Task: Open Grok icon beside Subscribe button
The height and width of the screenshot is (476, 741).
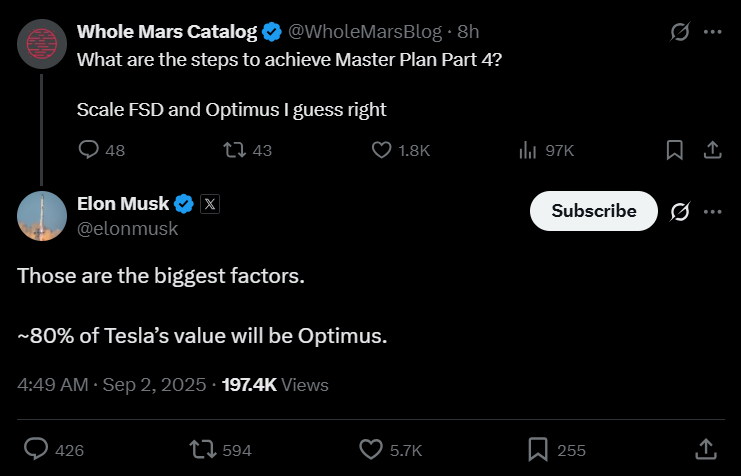Action: click(x=680, y=211)
